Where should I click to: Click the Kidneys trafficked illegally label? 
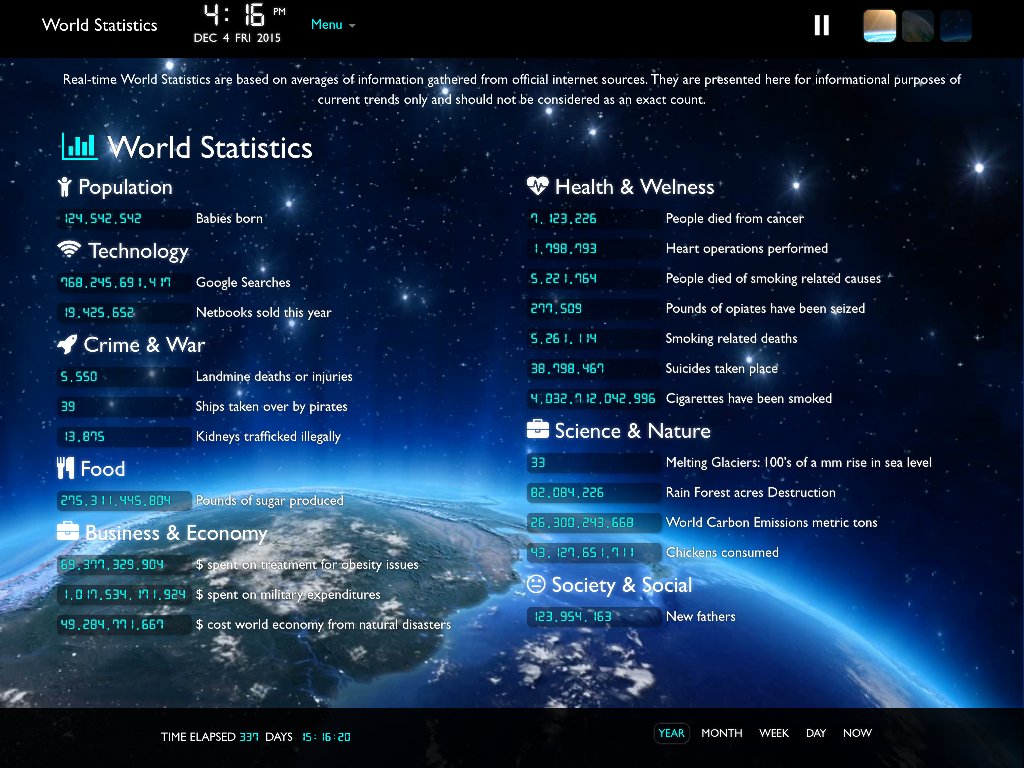pos(268,437)
